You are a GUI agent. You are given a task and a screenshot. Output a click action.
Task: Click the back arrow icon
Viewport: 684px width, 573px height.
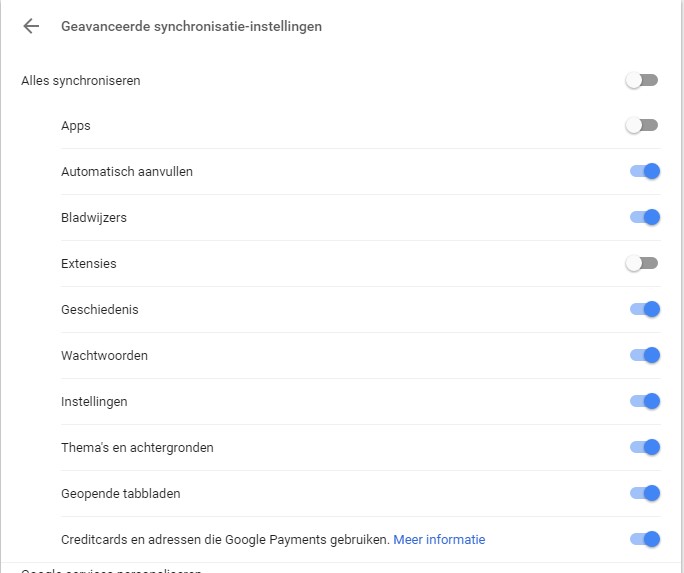pos(31,27)
